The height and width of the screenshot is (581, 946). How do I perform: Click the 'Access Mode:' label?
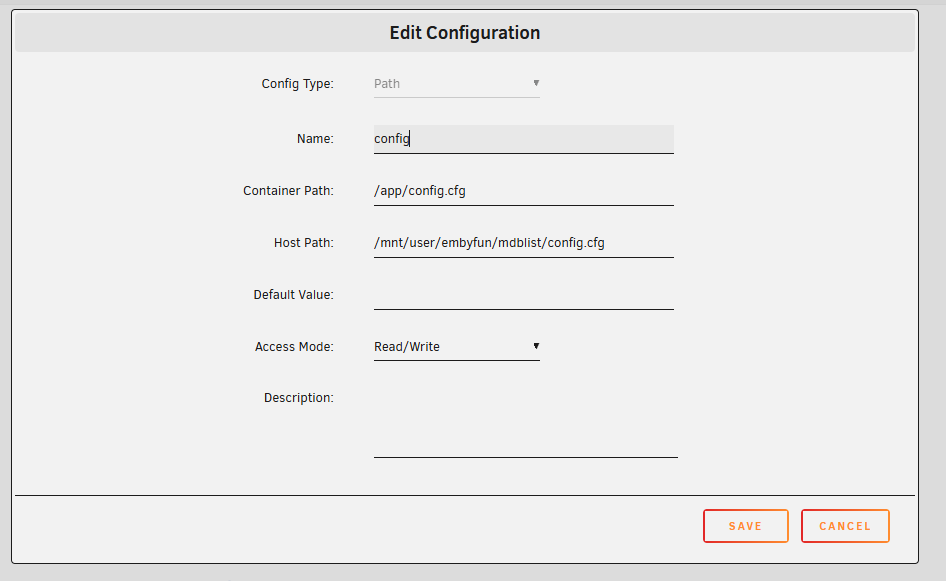[294, 347]
